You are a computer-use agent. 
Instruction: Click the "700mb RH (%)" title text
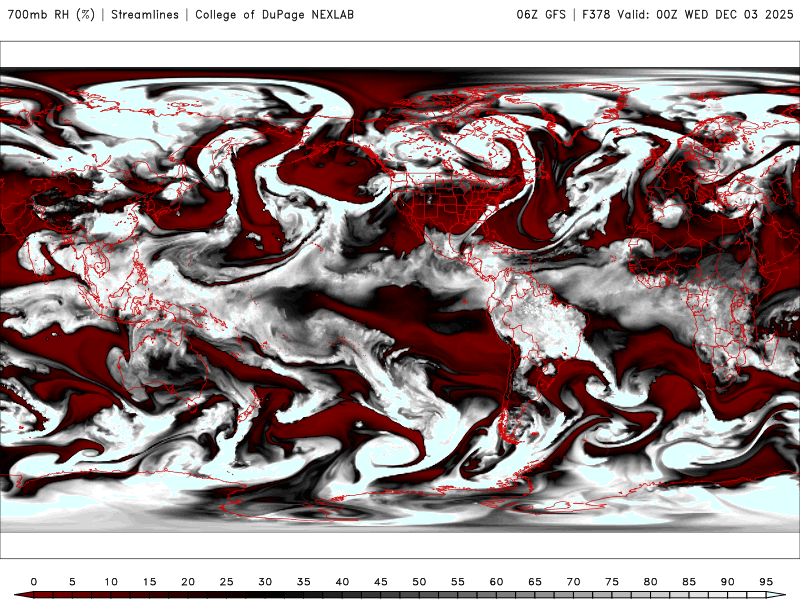click(x=51, y=14)
